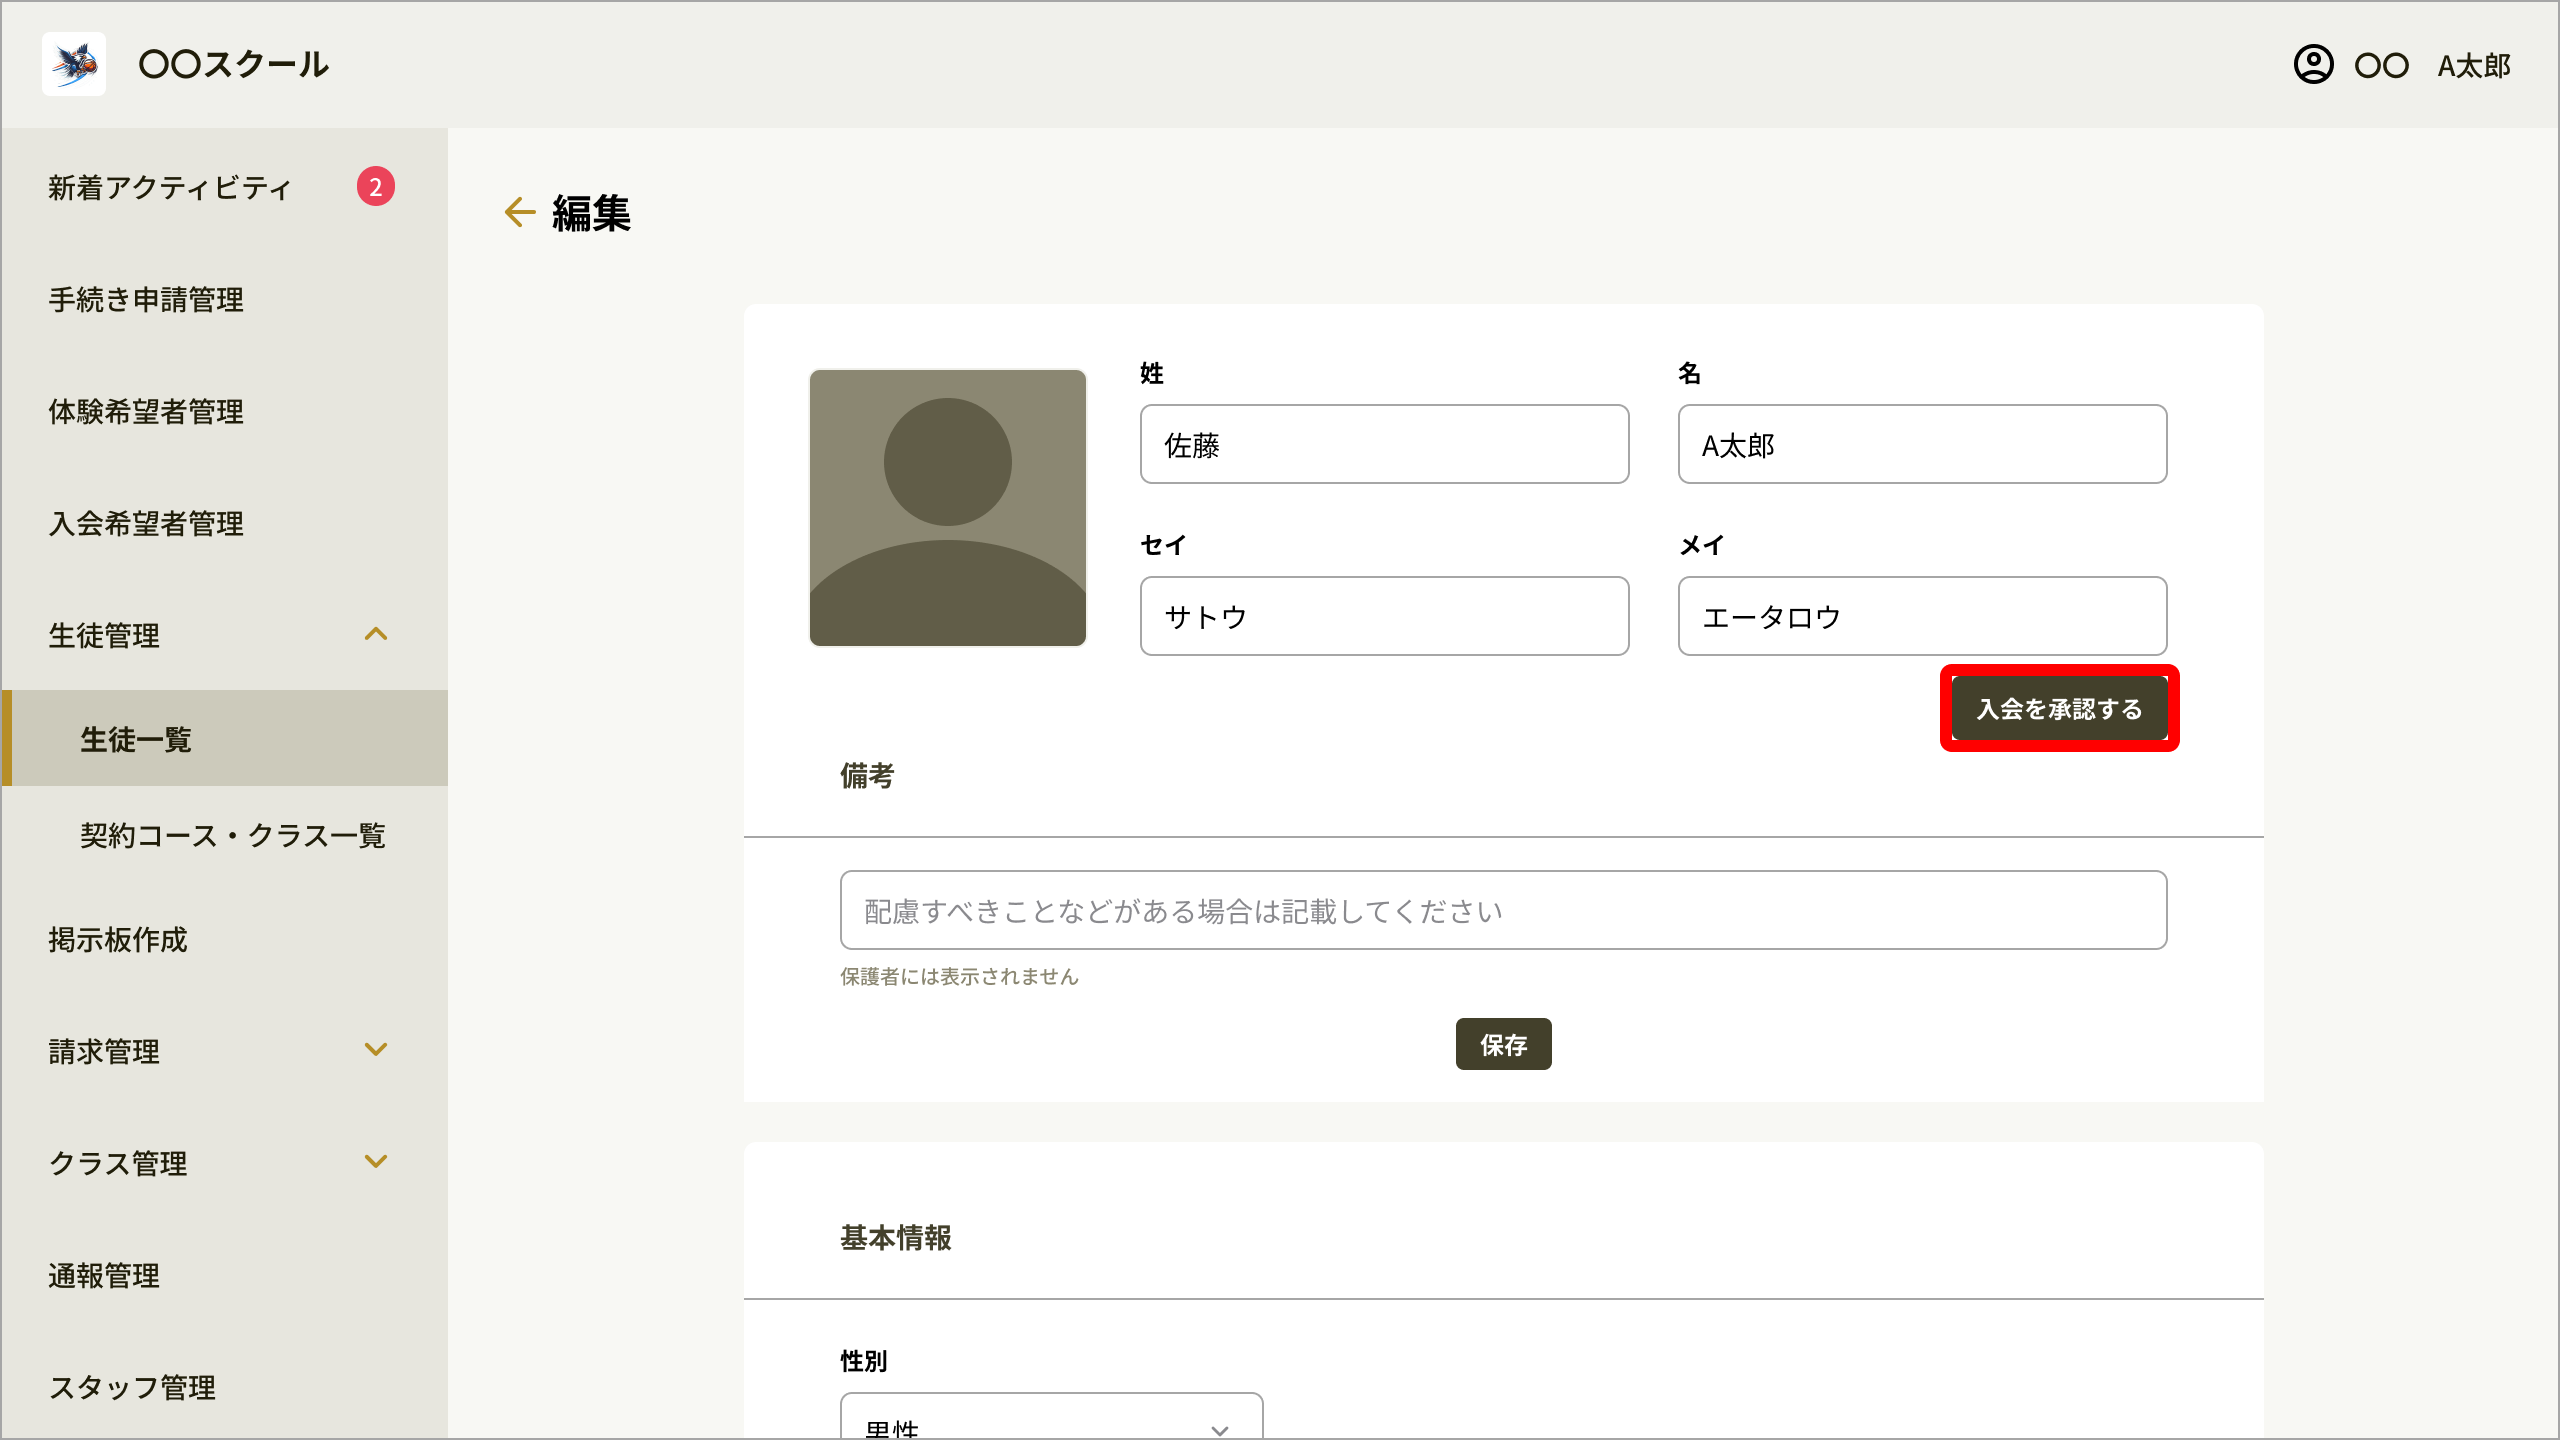Expand the クラス管理 section chevron
This screenshot has height=1440, width=2560.
click(x=376, y=1162)
